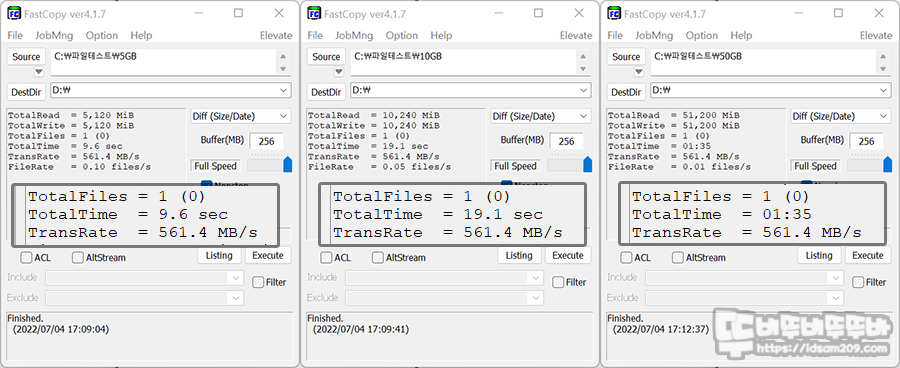This screenshot has width=900, height=368.
Task: Open Help menu in the 50GB window
Action: pos(741,36)
